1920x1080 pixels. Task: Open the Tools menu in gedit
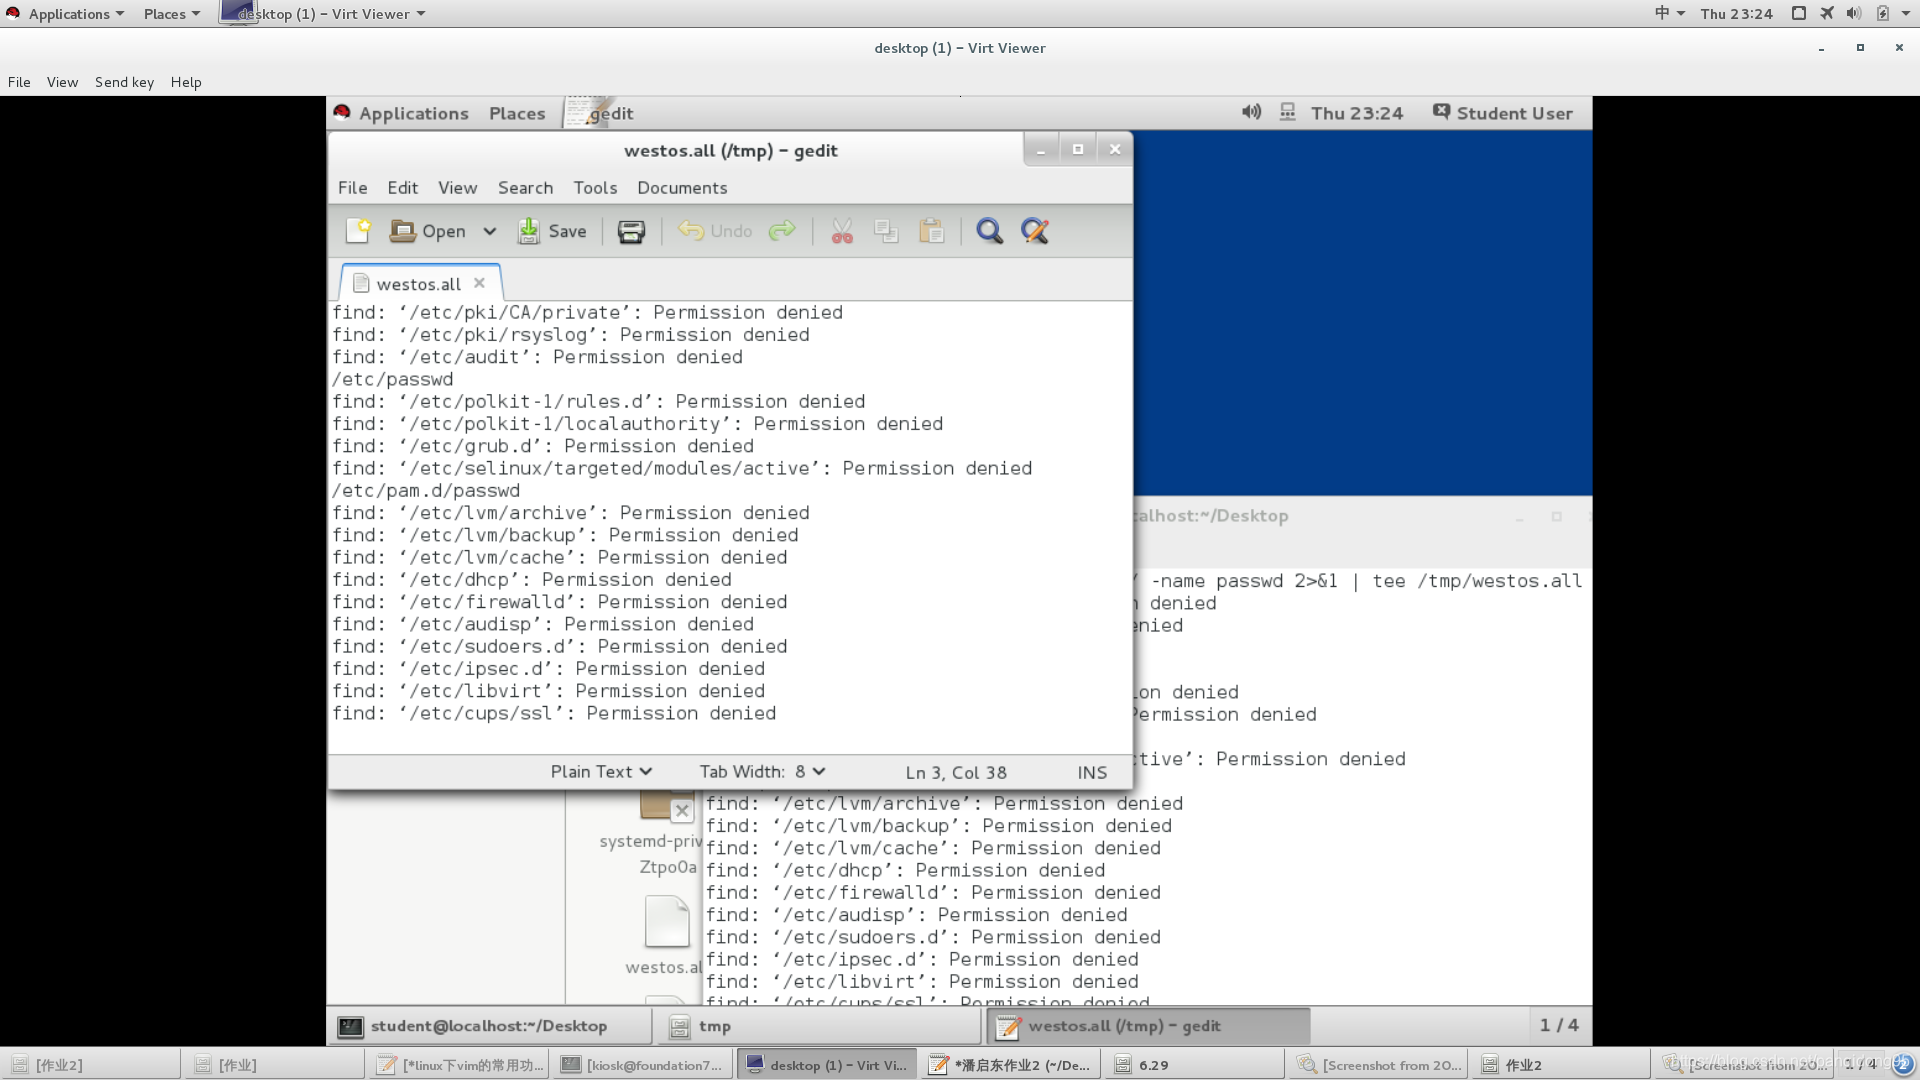(595, 187)
